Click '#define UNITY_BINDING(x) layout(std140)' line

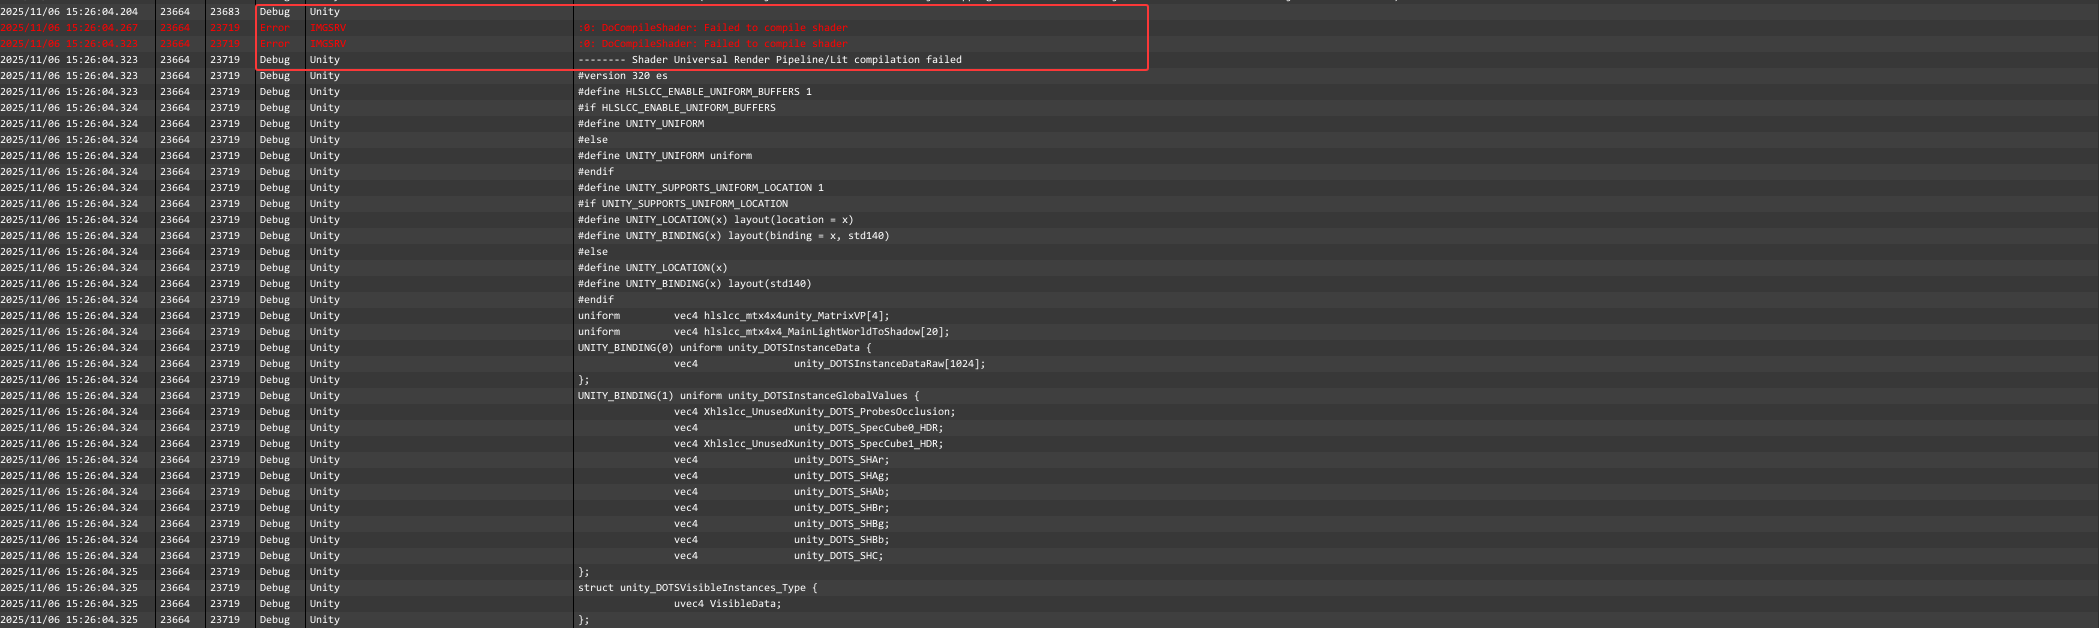pyautogui.click(x=695, y=284)
